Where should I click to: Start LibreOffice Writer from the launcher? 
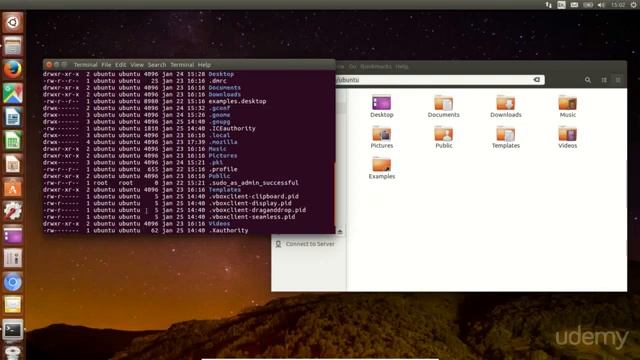click(13, 117)
